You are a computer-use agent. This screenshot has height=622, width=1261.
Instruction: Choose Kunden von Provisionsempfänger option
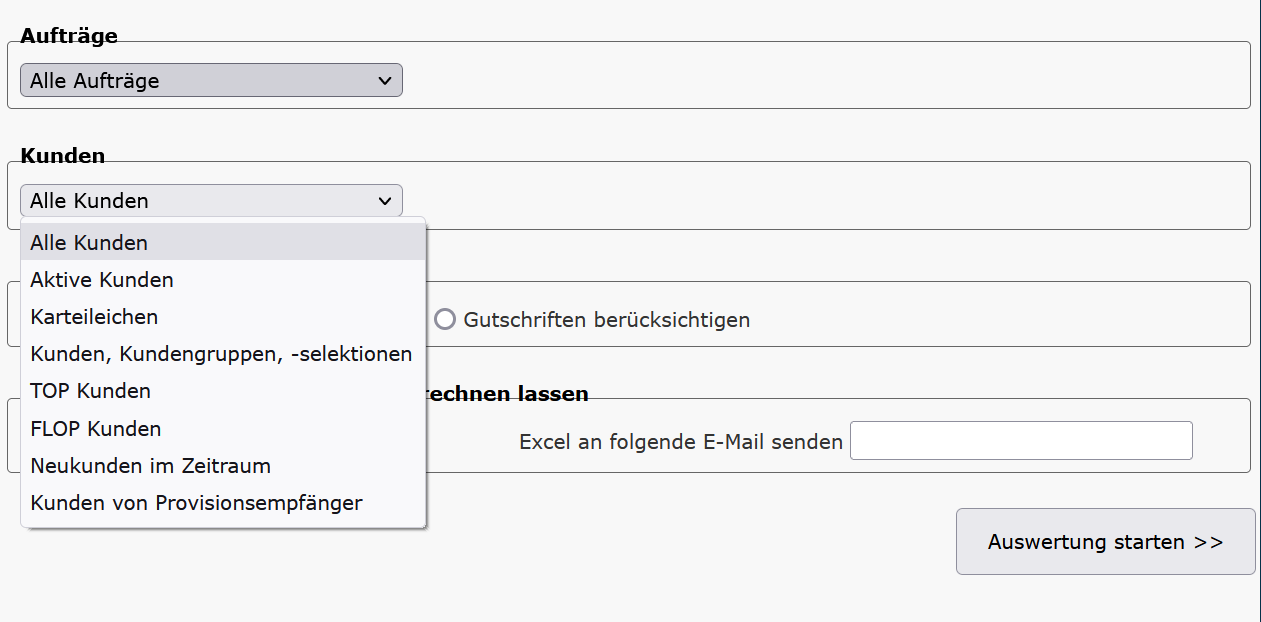pyautogui.click(x=197, y=503)
